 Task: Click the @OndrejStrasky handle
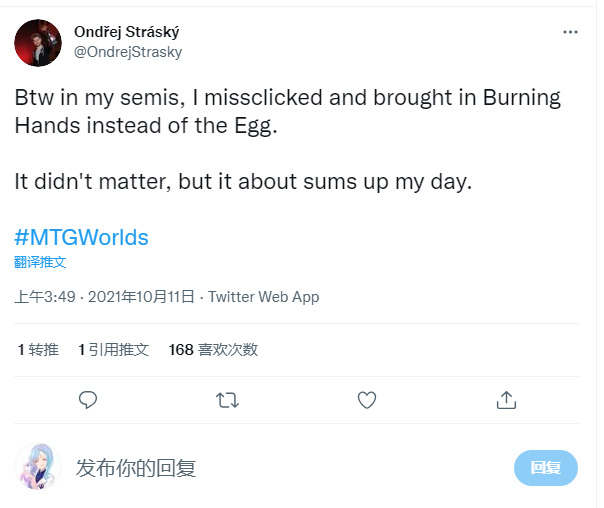pyautogui.click(x=127, y=52)
